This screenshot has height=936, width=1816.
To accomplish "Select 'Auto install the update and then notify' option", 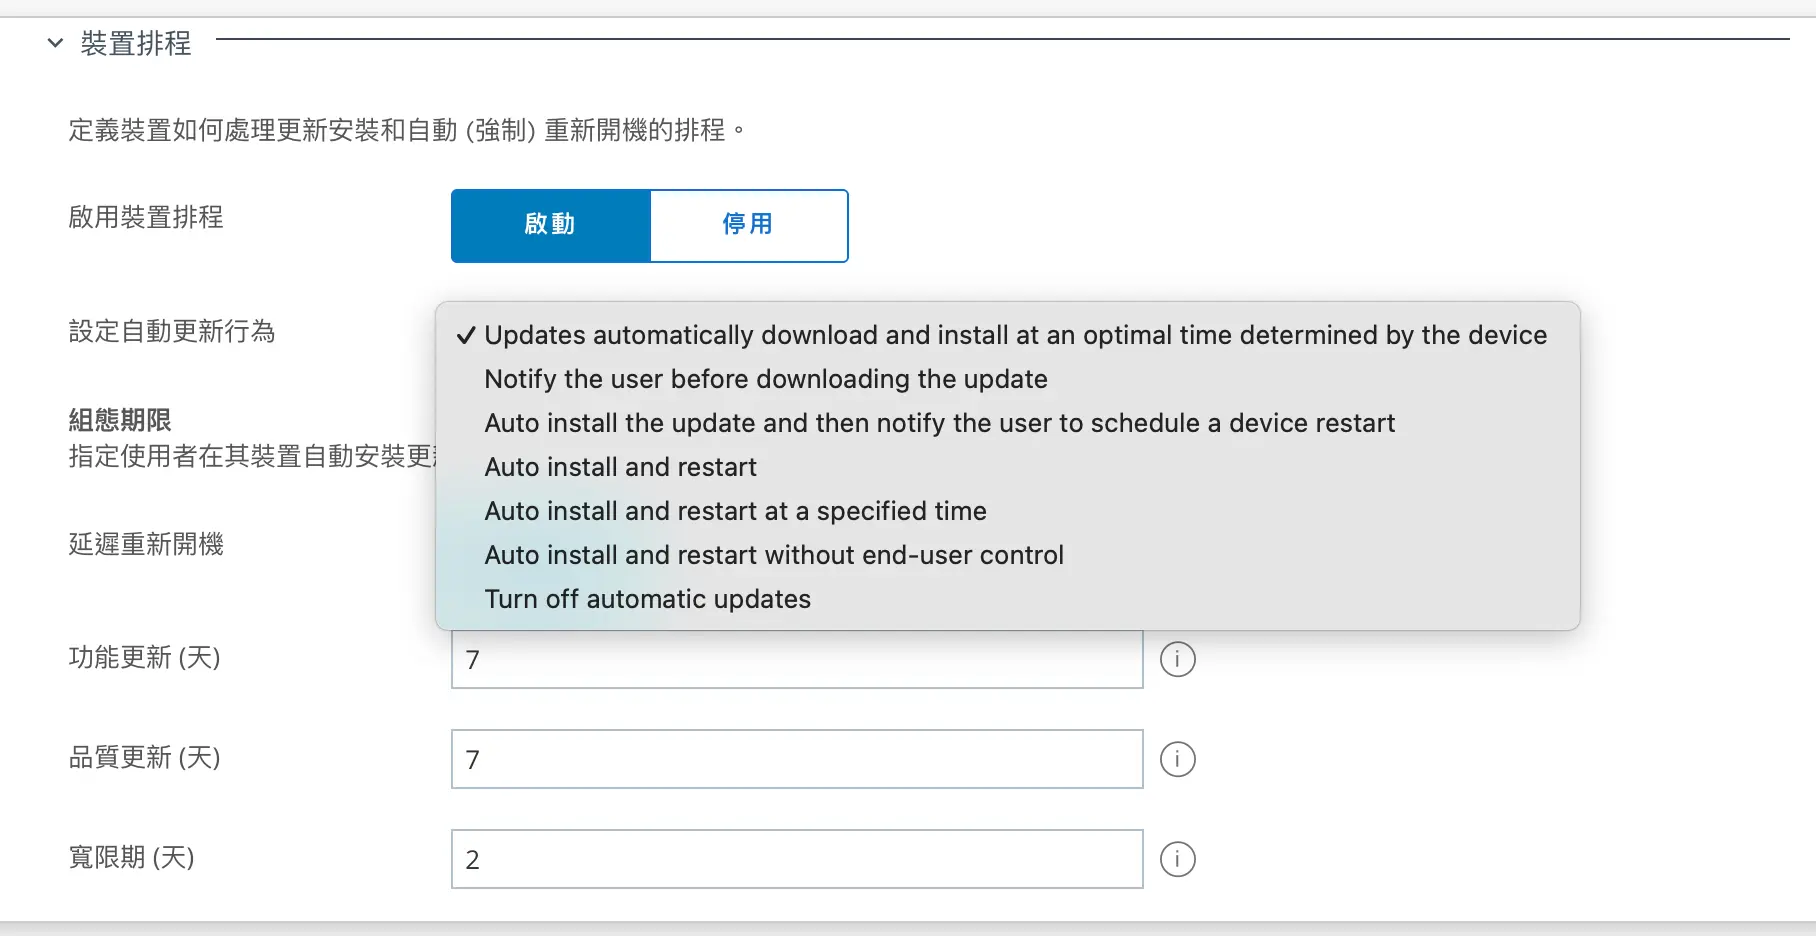I will point(939,423).
